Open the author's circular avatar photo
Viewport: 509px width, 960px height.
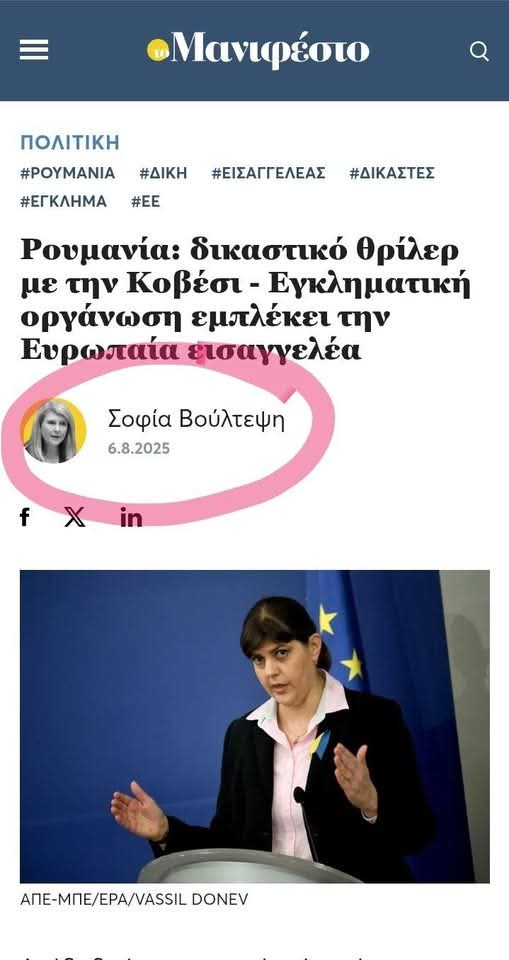click(53, 430)
